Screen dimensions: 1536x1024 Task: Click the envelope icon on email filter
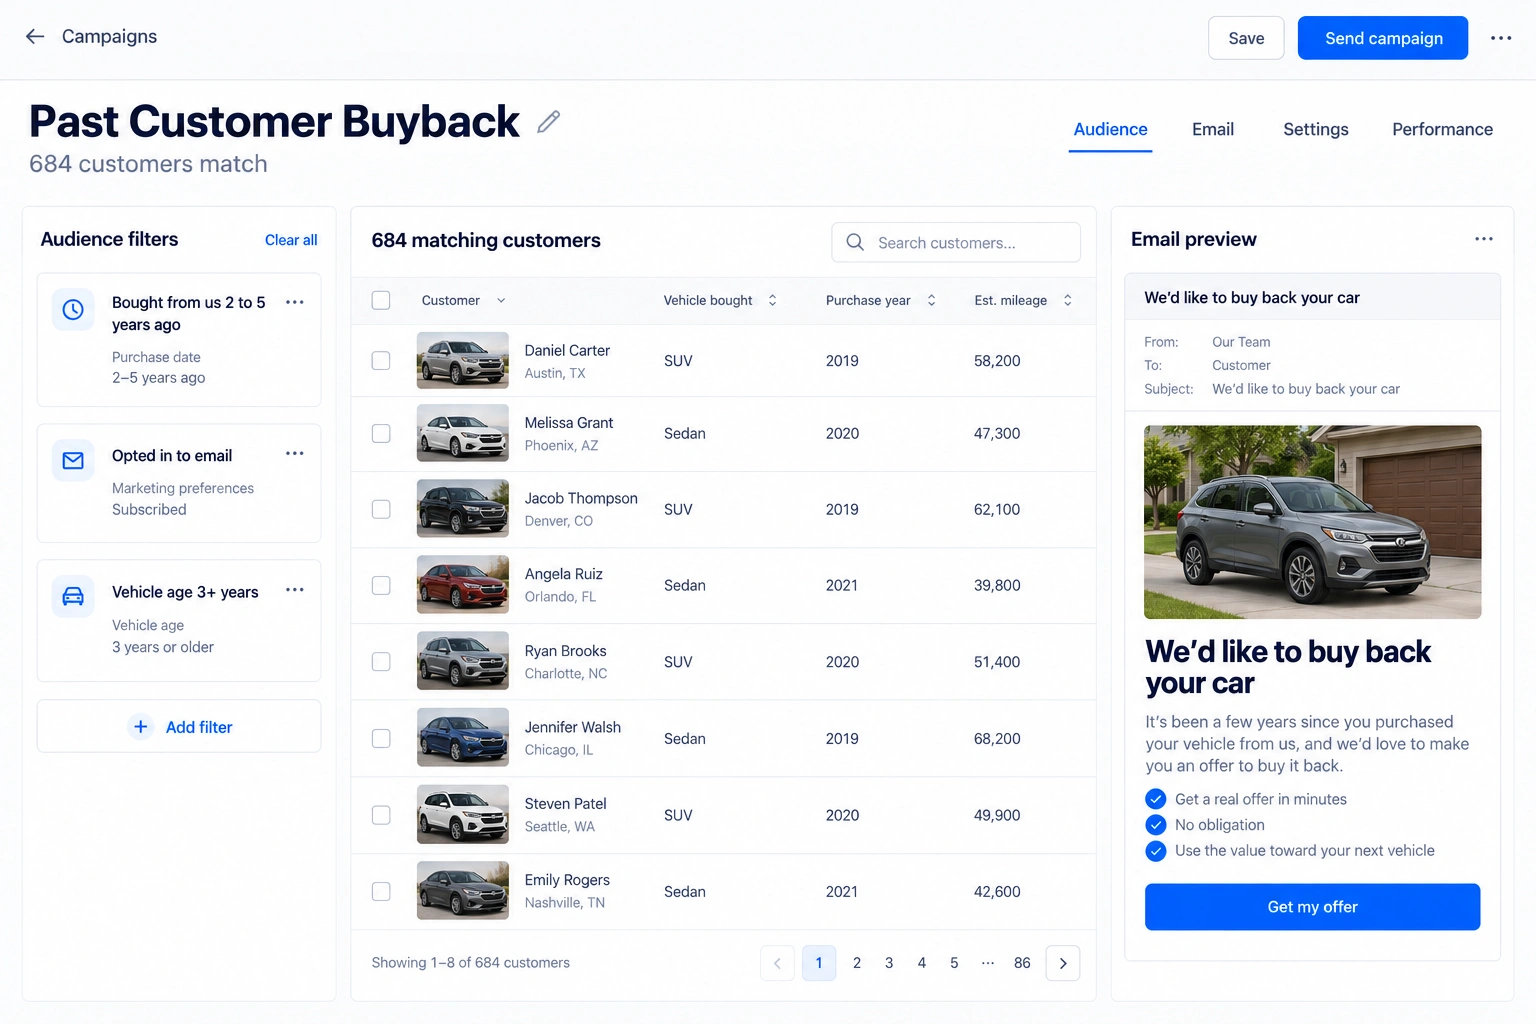(73, 461)
